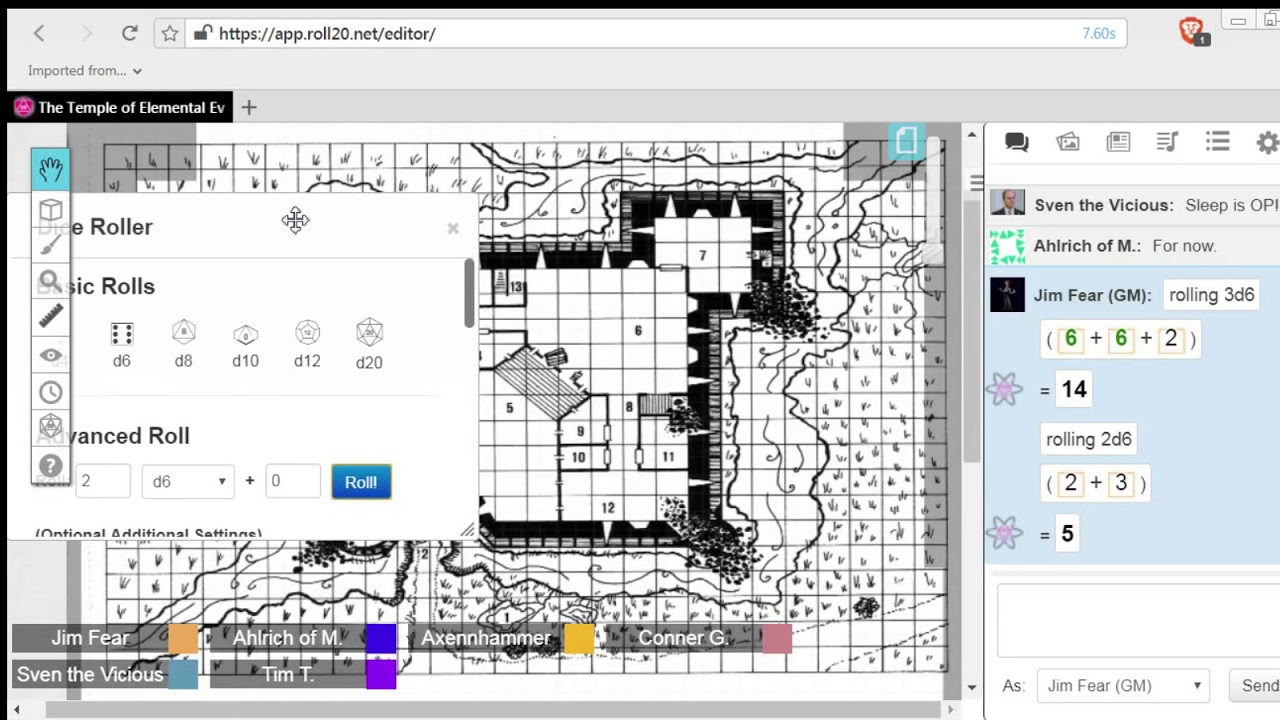Switch to the Chat tab
The width and height of the screenshot is (1280, 720).
(x=1017, y=143)
